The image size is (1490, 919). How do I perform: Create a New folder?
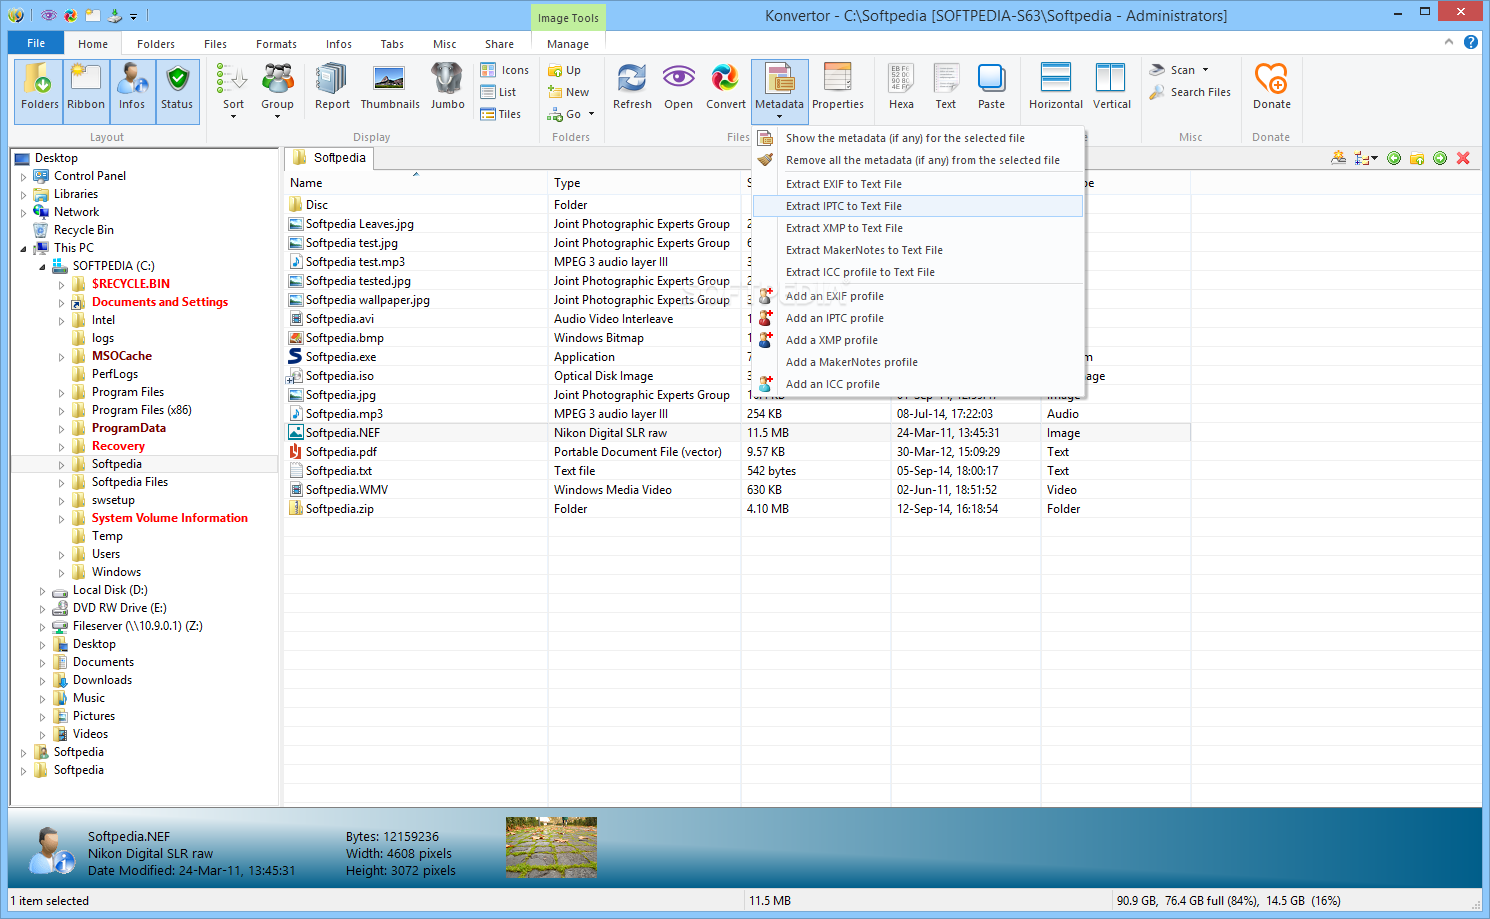coord(569,92)
